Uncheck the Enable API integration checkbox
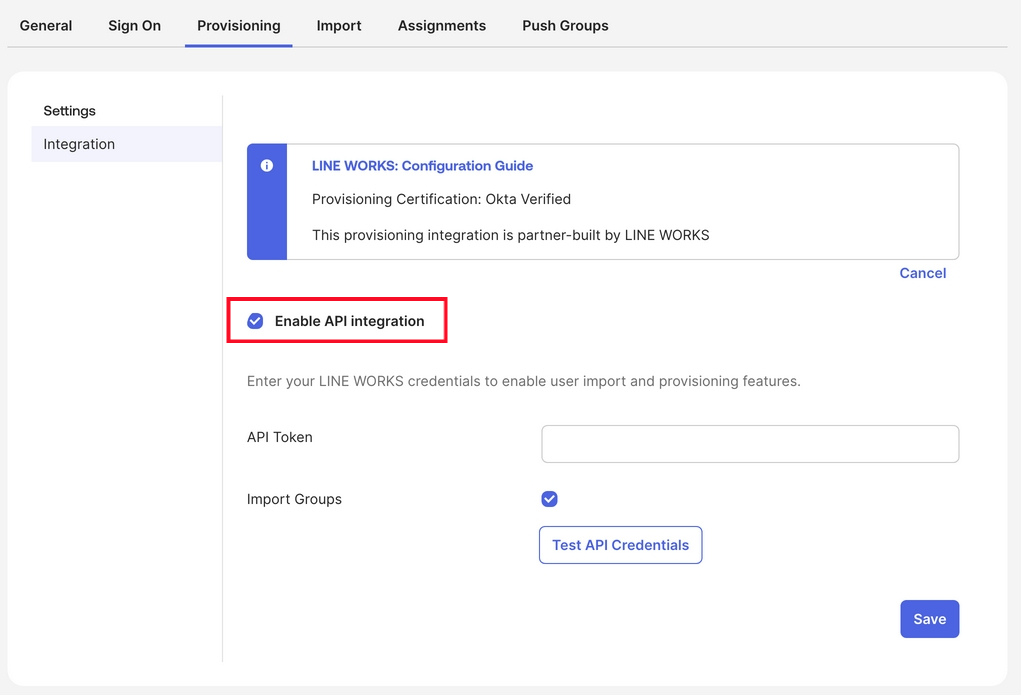 [x=255, y=320]
